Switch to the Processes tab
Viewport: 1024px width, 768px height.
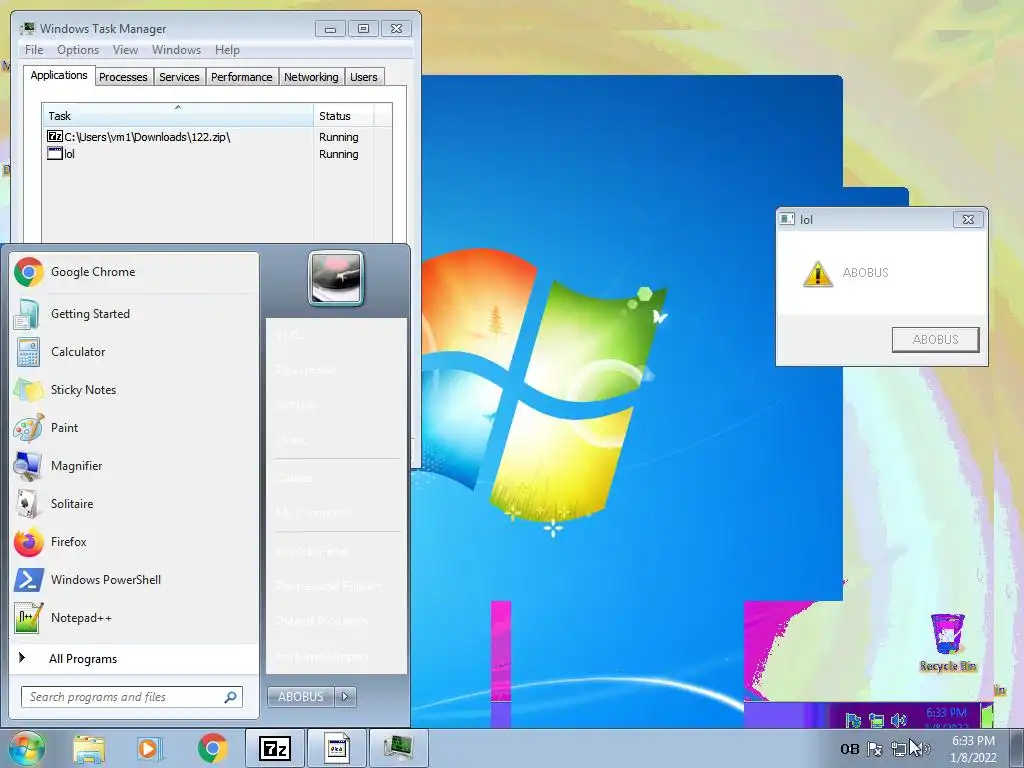[123, 77]
